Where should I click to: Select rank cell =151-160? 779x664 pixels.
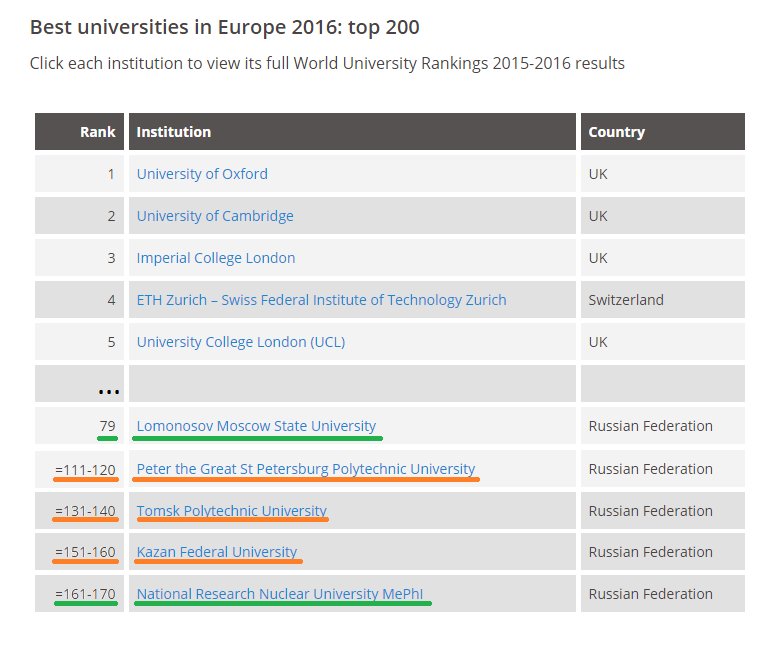pyautogui.click(x=79, y=552)
